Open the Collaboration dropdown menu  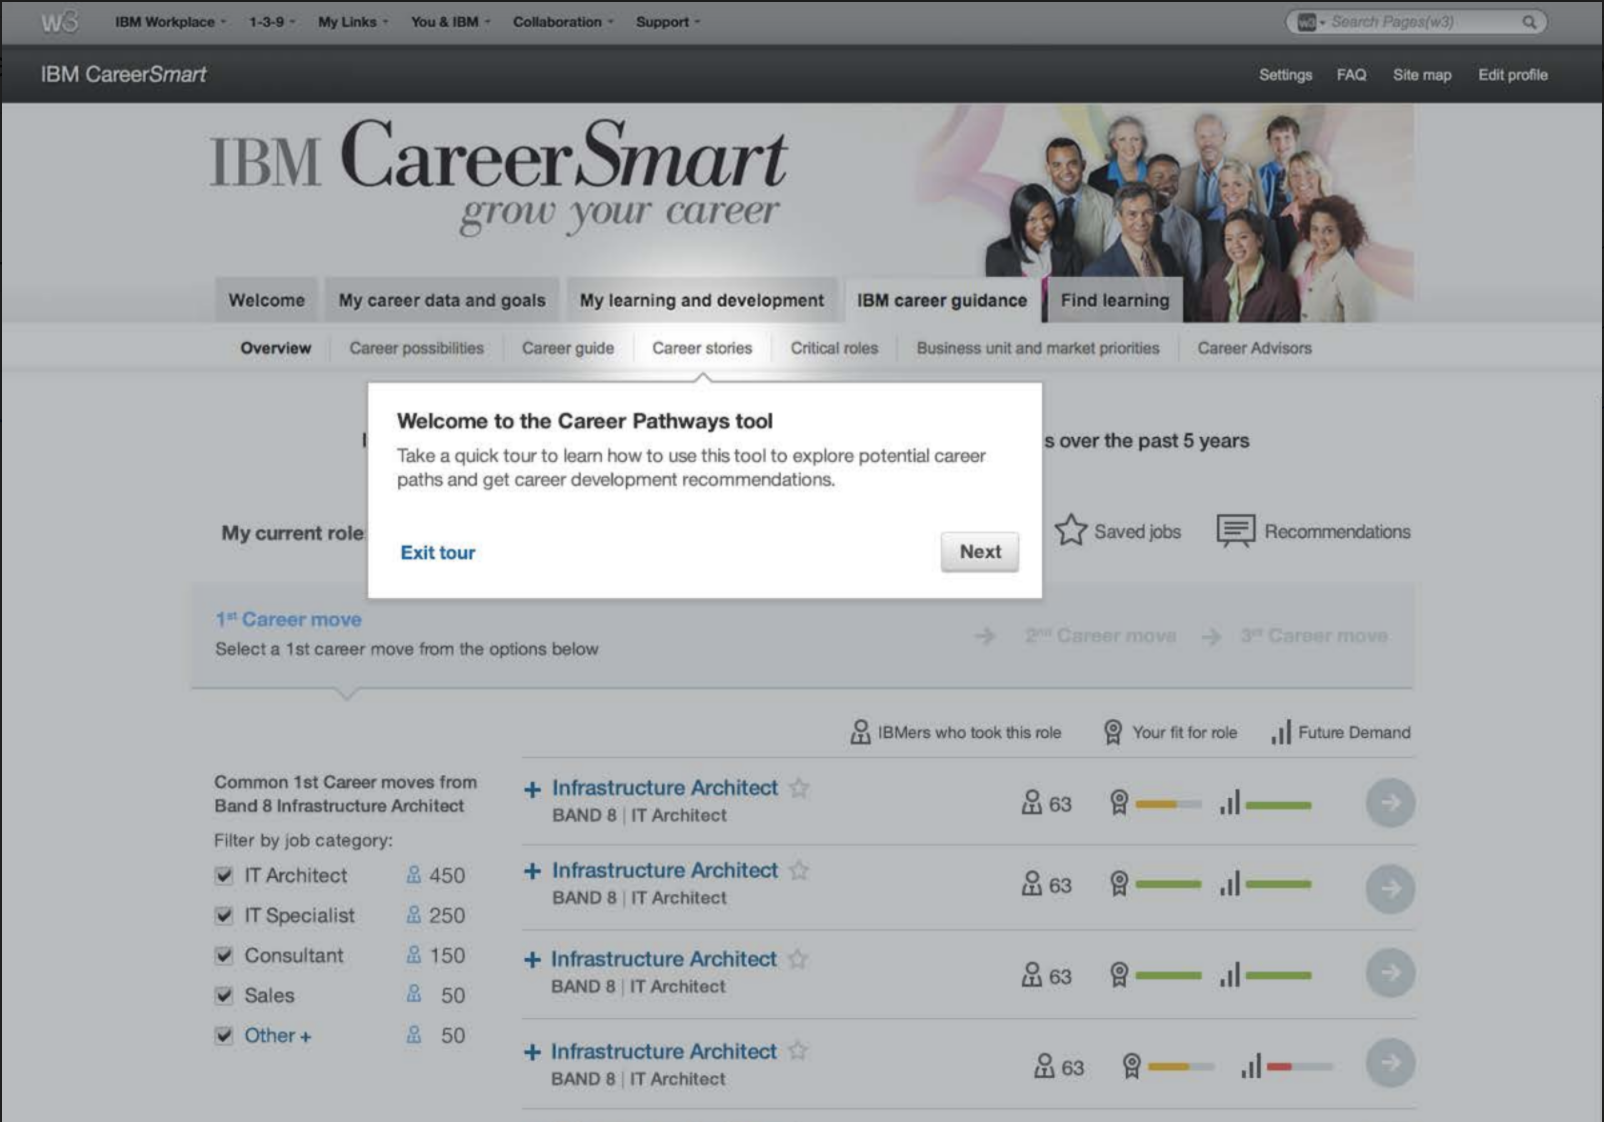(557, 21)
